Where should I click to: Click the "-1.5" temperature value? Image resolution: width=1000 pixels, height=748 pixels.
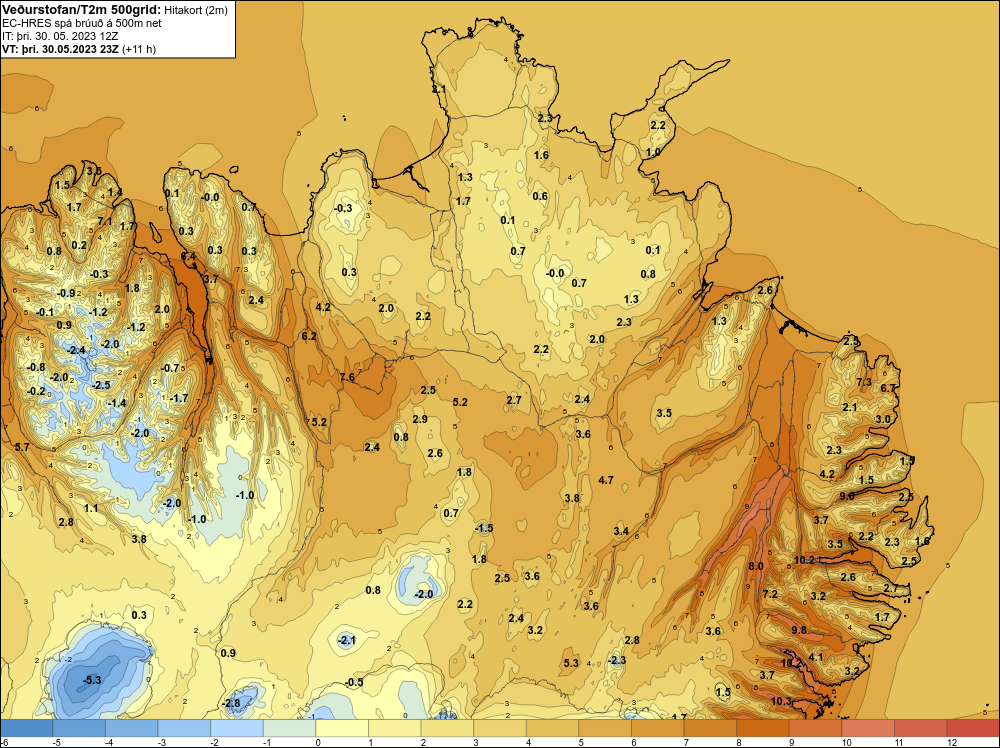click(484, 528)
